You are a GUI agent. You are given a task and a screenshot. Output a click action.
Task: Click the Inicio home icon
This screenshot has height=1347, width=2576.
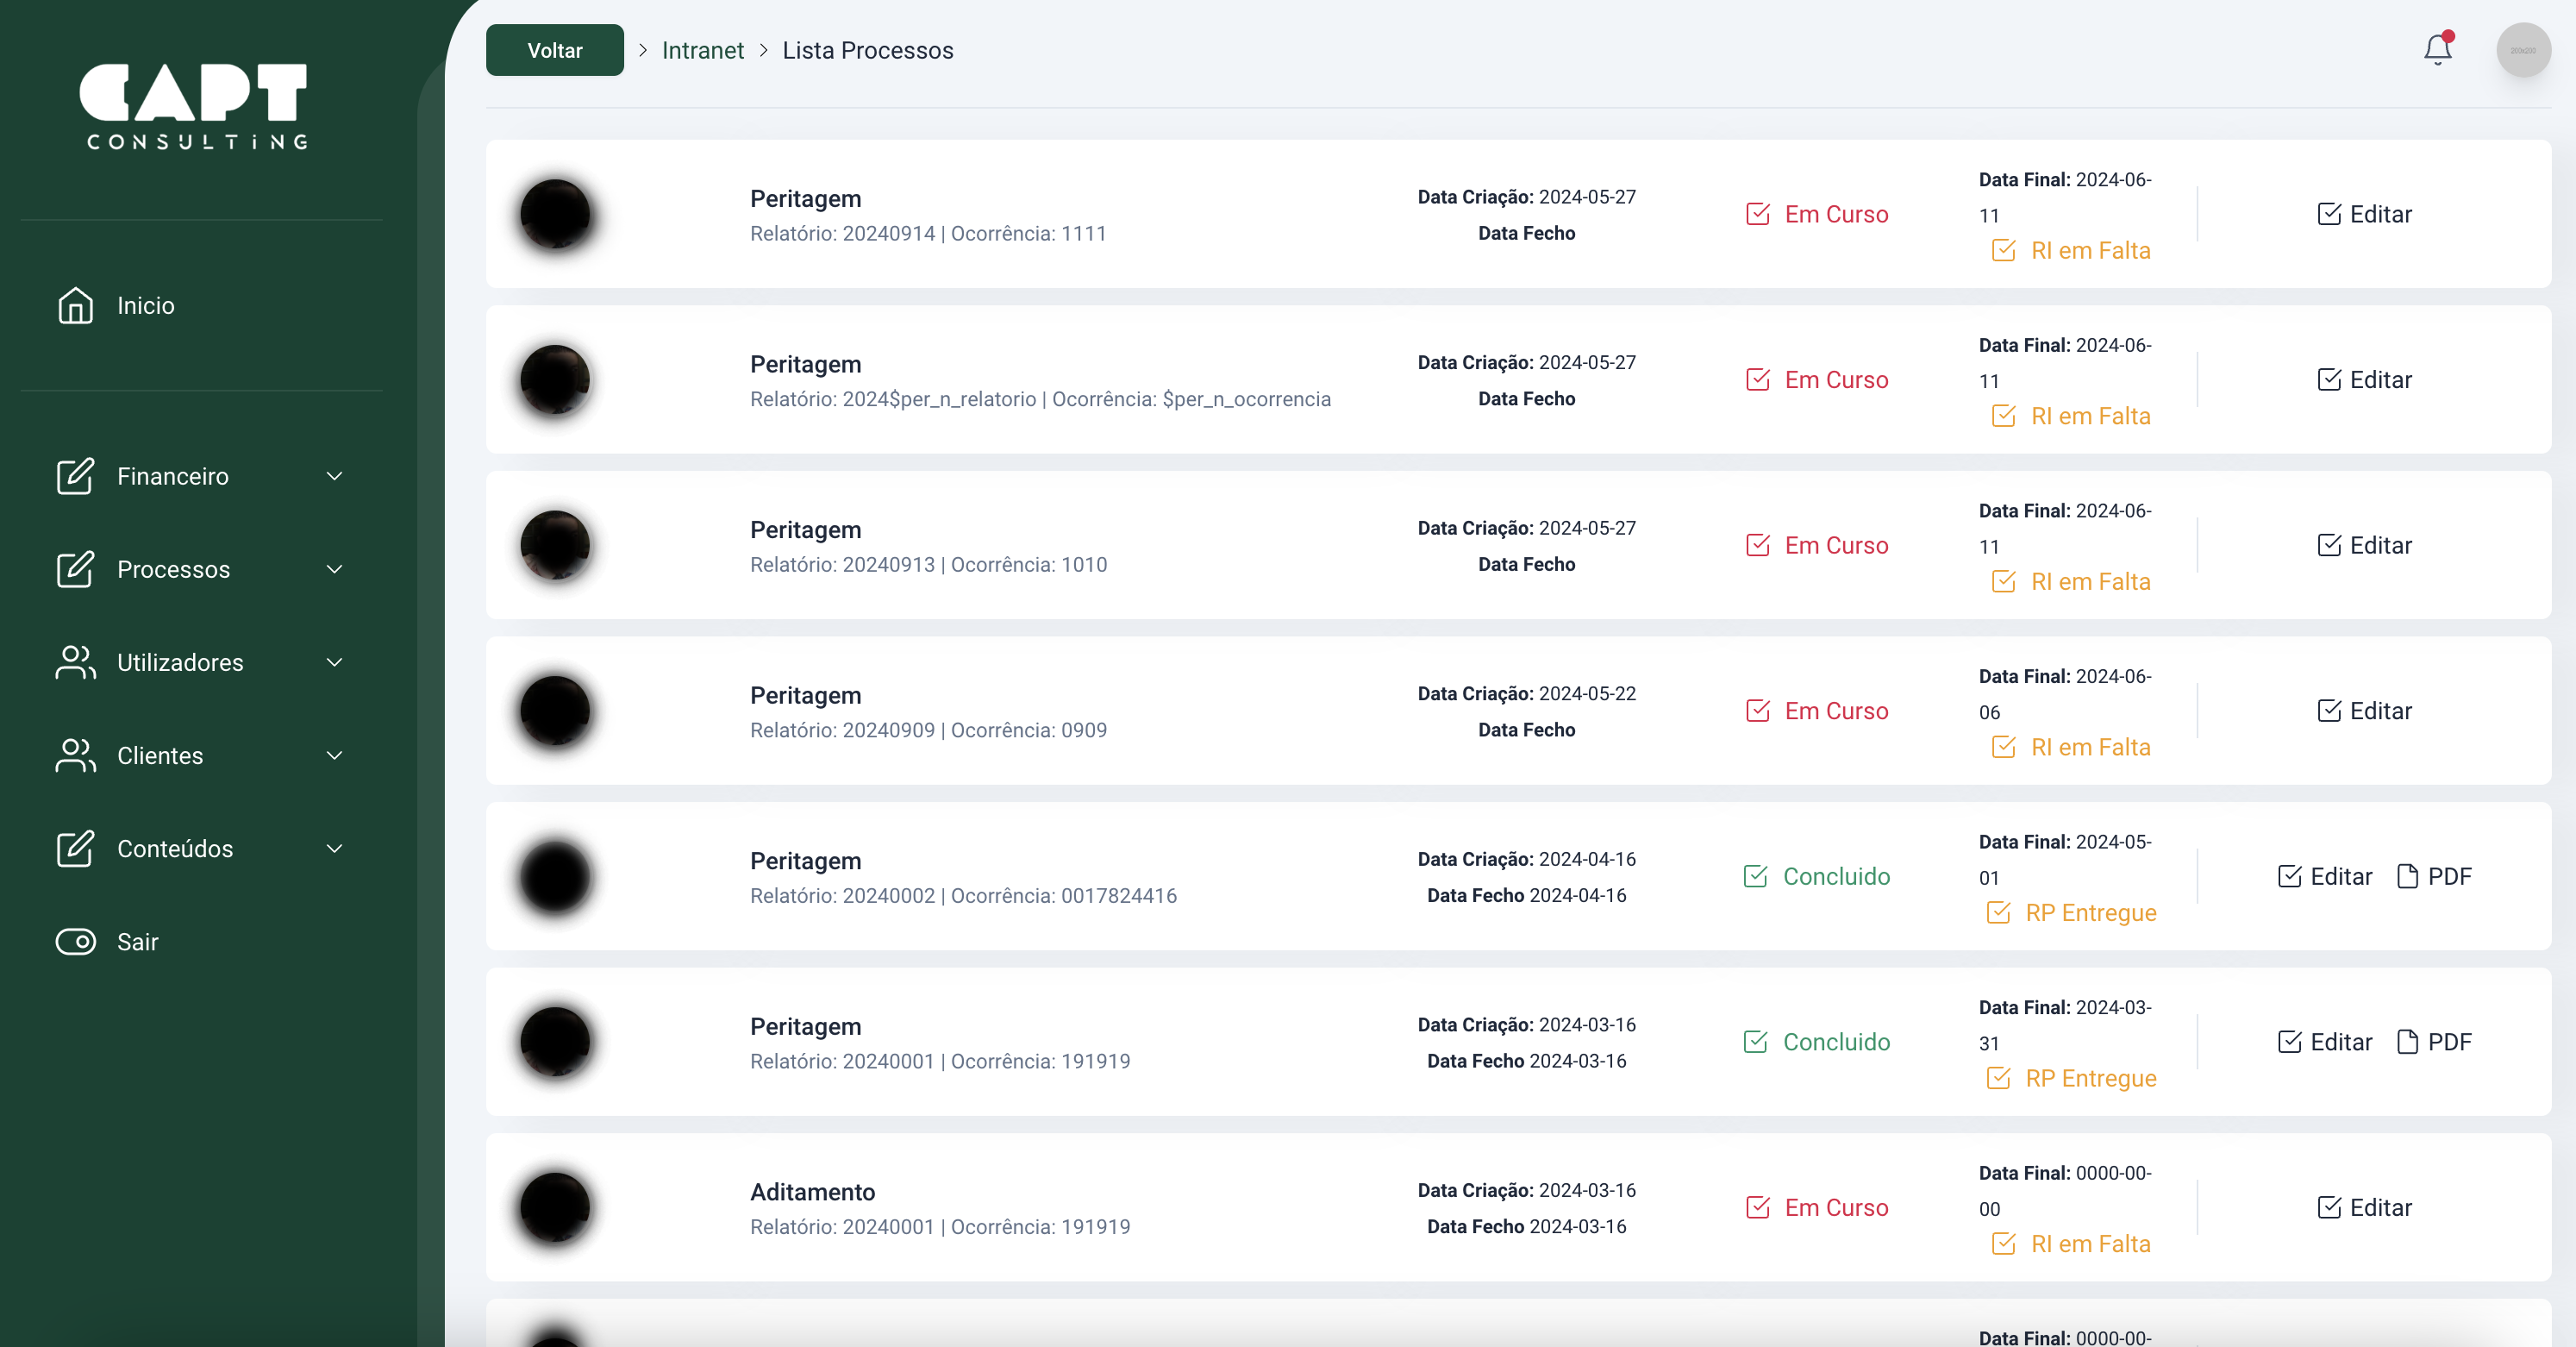75,306
